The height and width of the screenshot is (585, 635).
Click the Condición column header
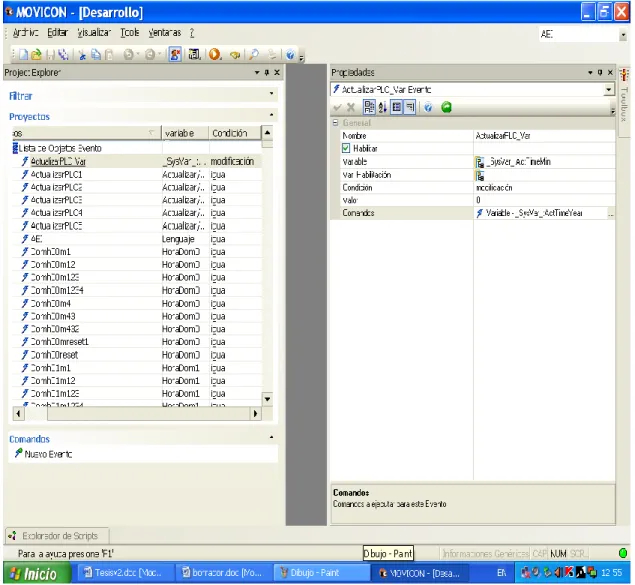[235, 133]
